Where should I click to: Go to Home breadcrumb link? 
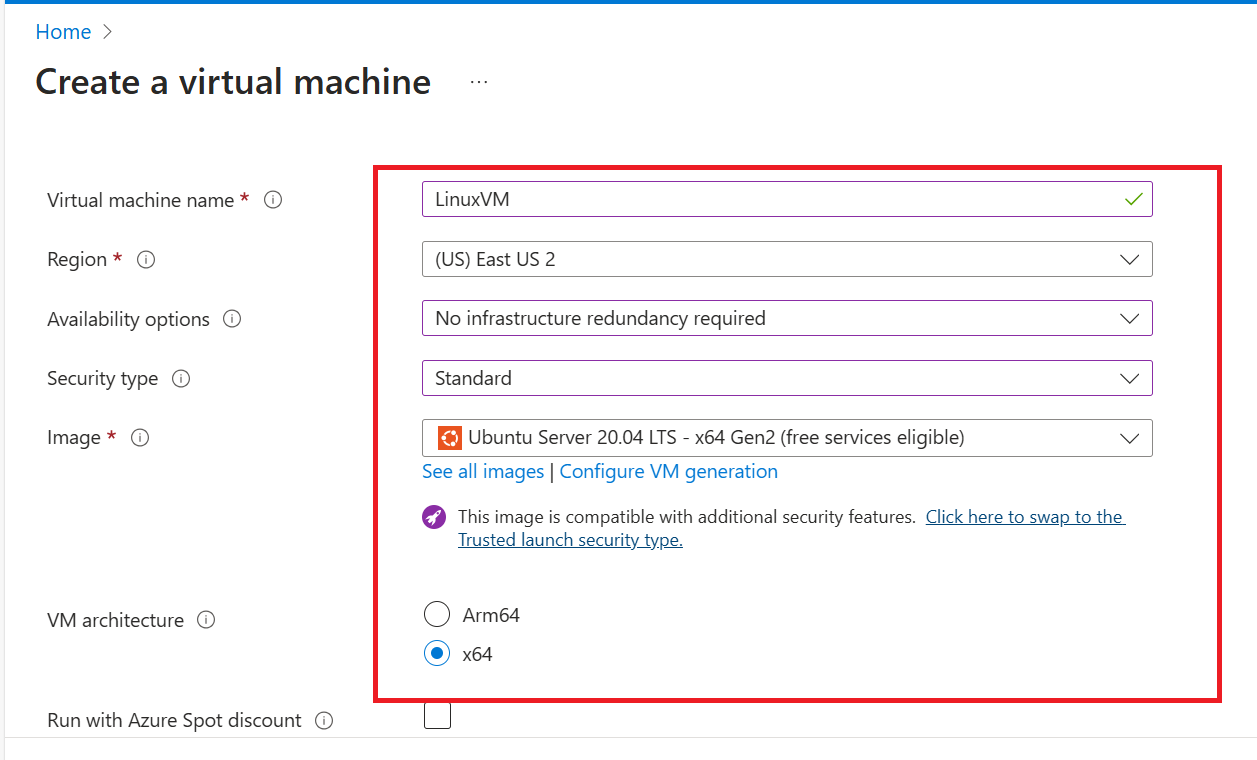click(x=63, y=32)
